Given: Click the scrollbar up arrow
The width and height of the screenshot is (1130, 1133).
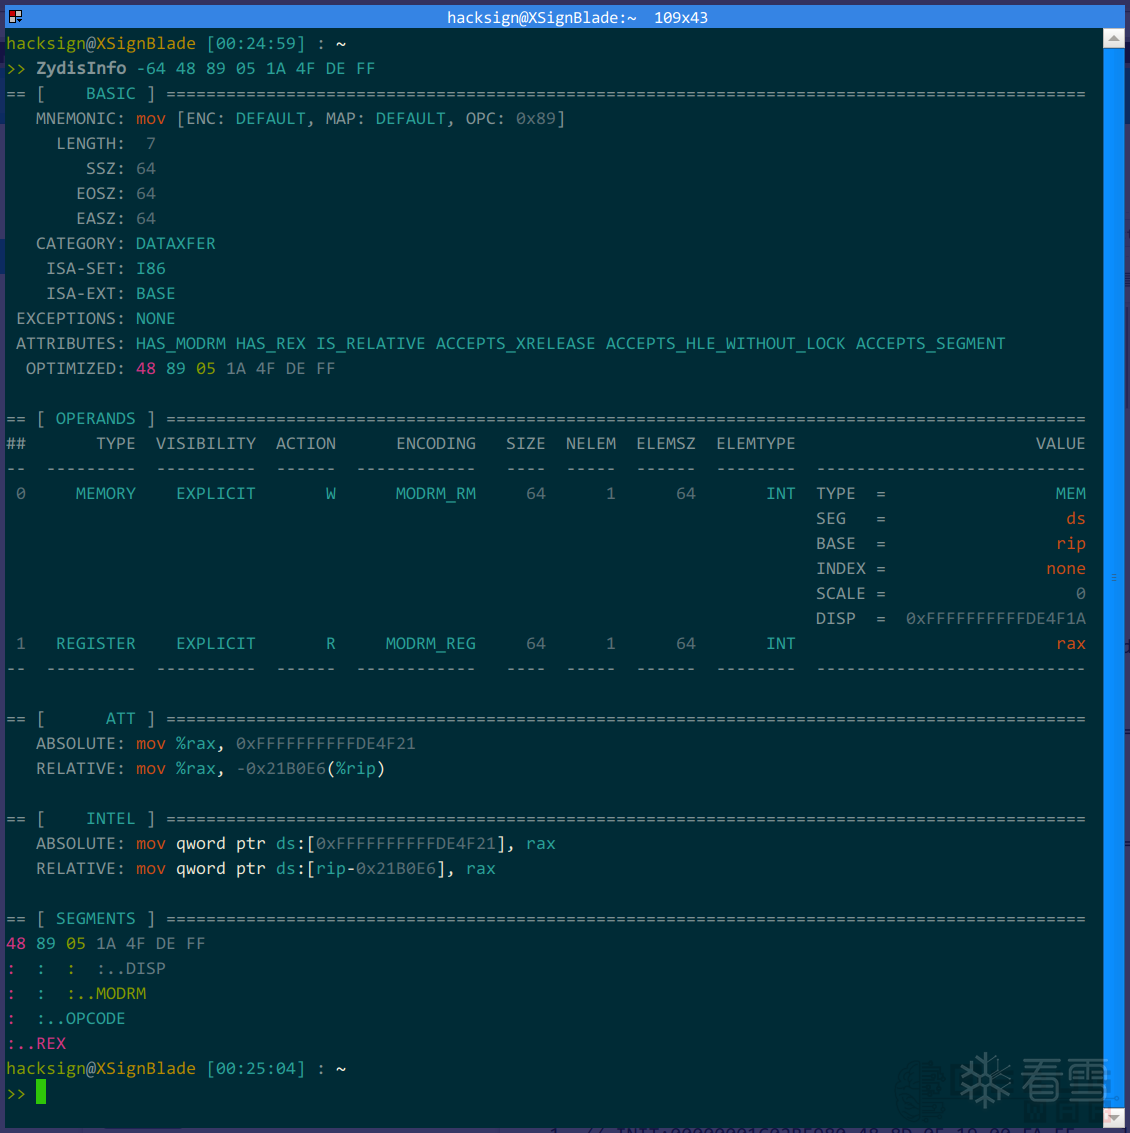Looking at the screenshot, I should 1113,38.
